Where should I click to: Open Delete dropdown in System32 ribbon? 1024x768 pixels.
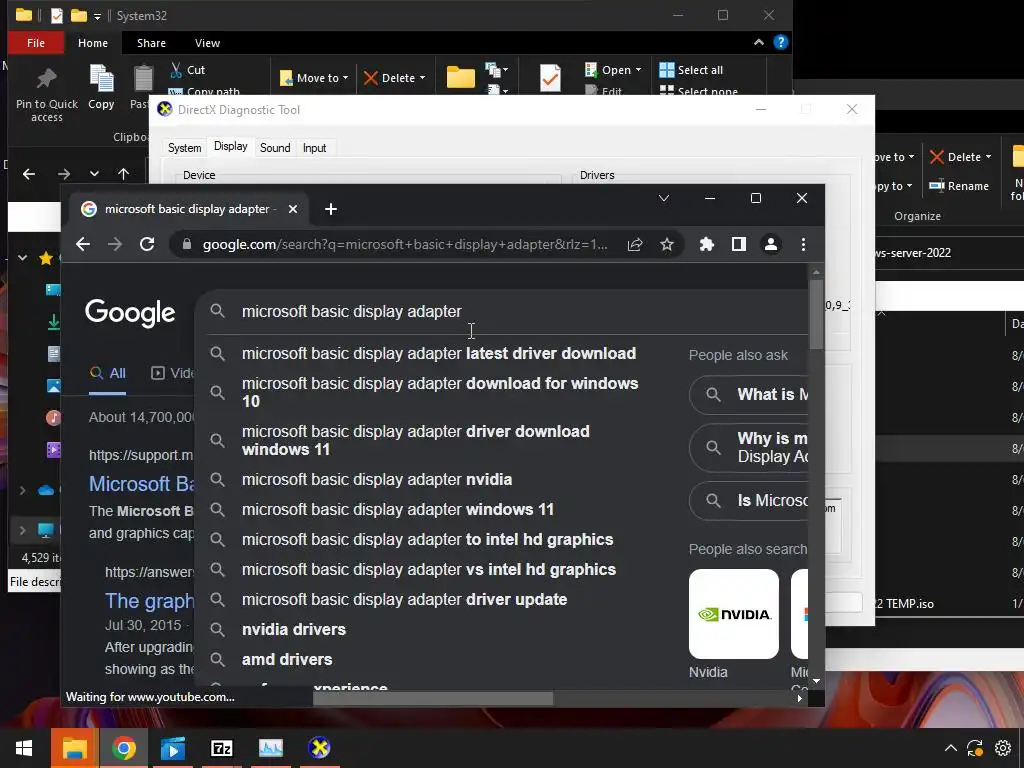tap(395, 78)
